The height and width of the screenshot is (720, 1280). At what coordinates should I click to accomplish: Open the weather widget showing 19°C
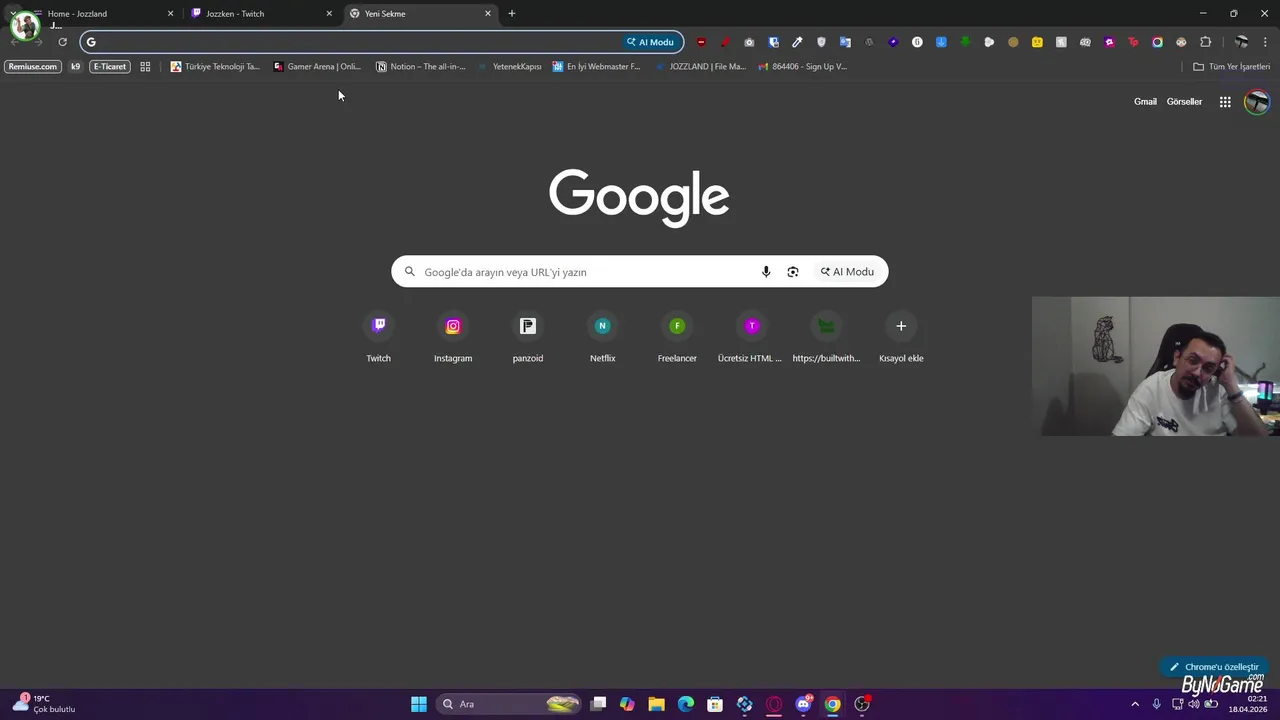45,704
